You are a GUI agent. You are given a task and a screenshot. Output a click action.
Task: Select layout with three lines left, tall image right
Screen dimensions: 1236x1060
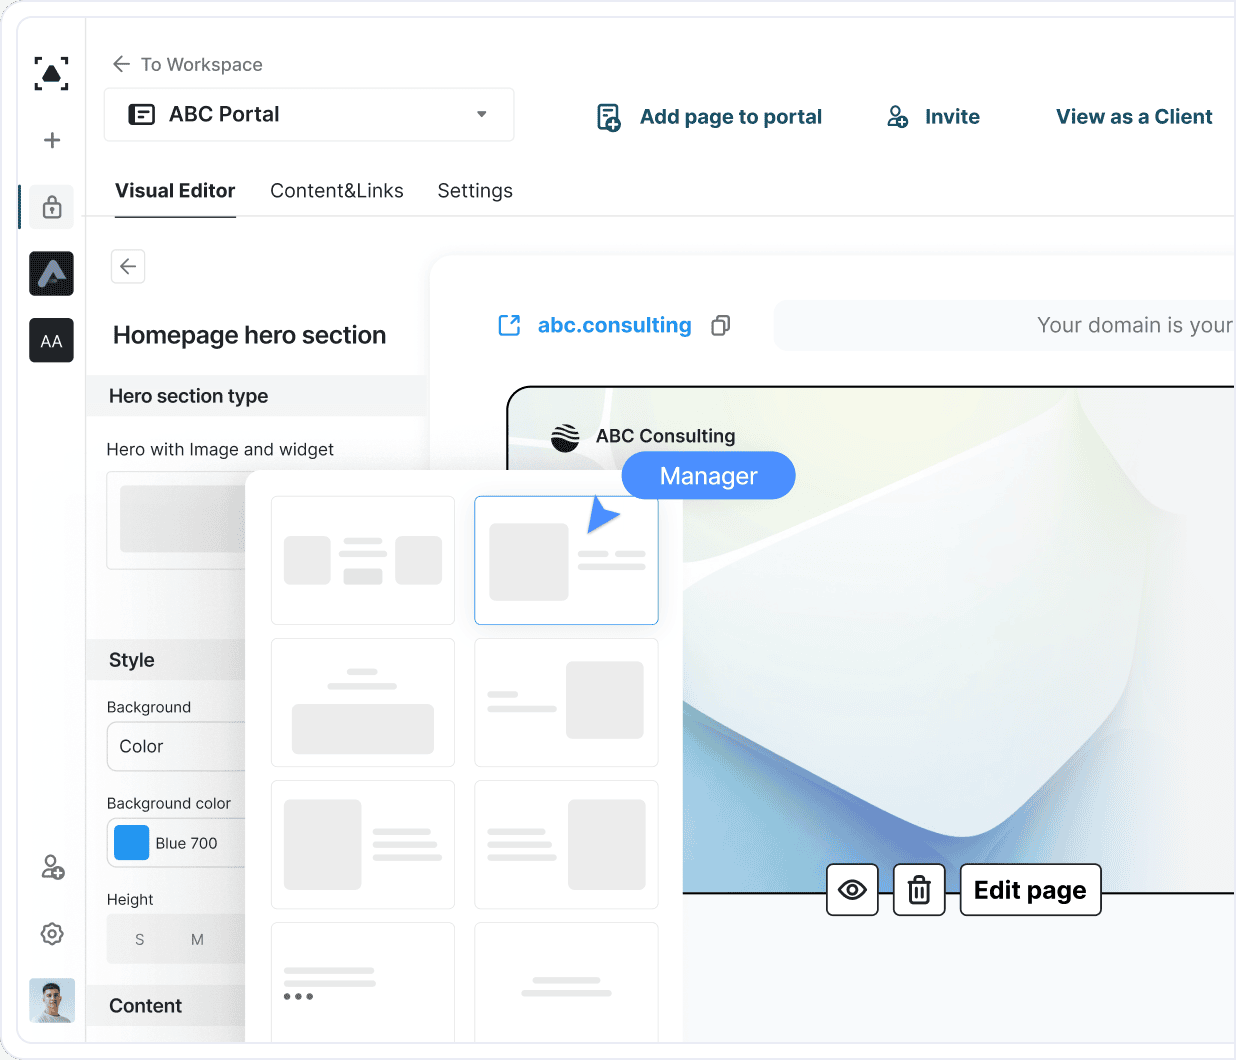pyautogui.click(x=566, y=844)
